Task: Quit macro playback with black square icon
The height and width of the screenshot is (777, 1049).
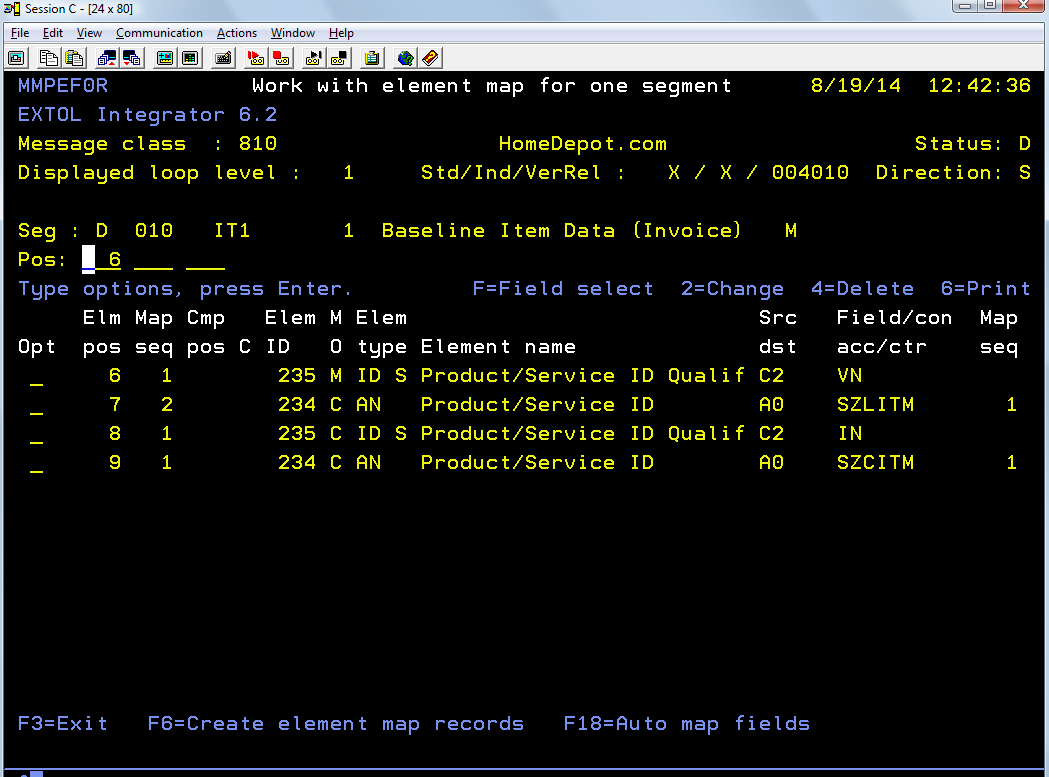Action: pyautogui.click(x=339, y=58)
